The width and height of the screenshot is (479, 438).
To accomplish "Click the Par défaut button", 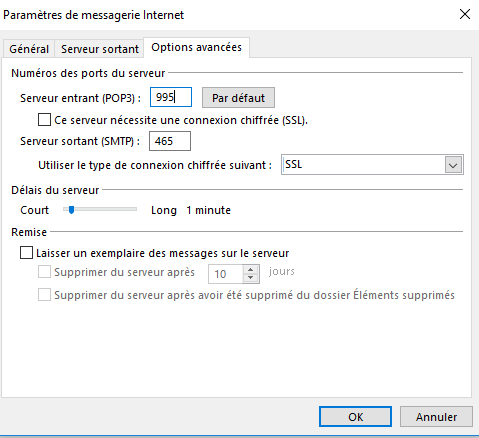I will click(x=238, y=98).
